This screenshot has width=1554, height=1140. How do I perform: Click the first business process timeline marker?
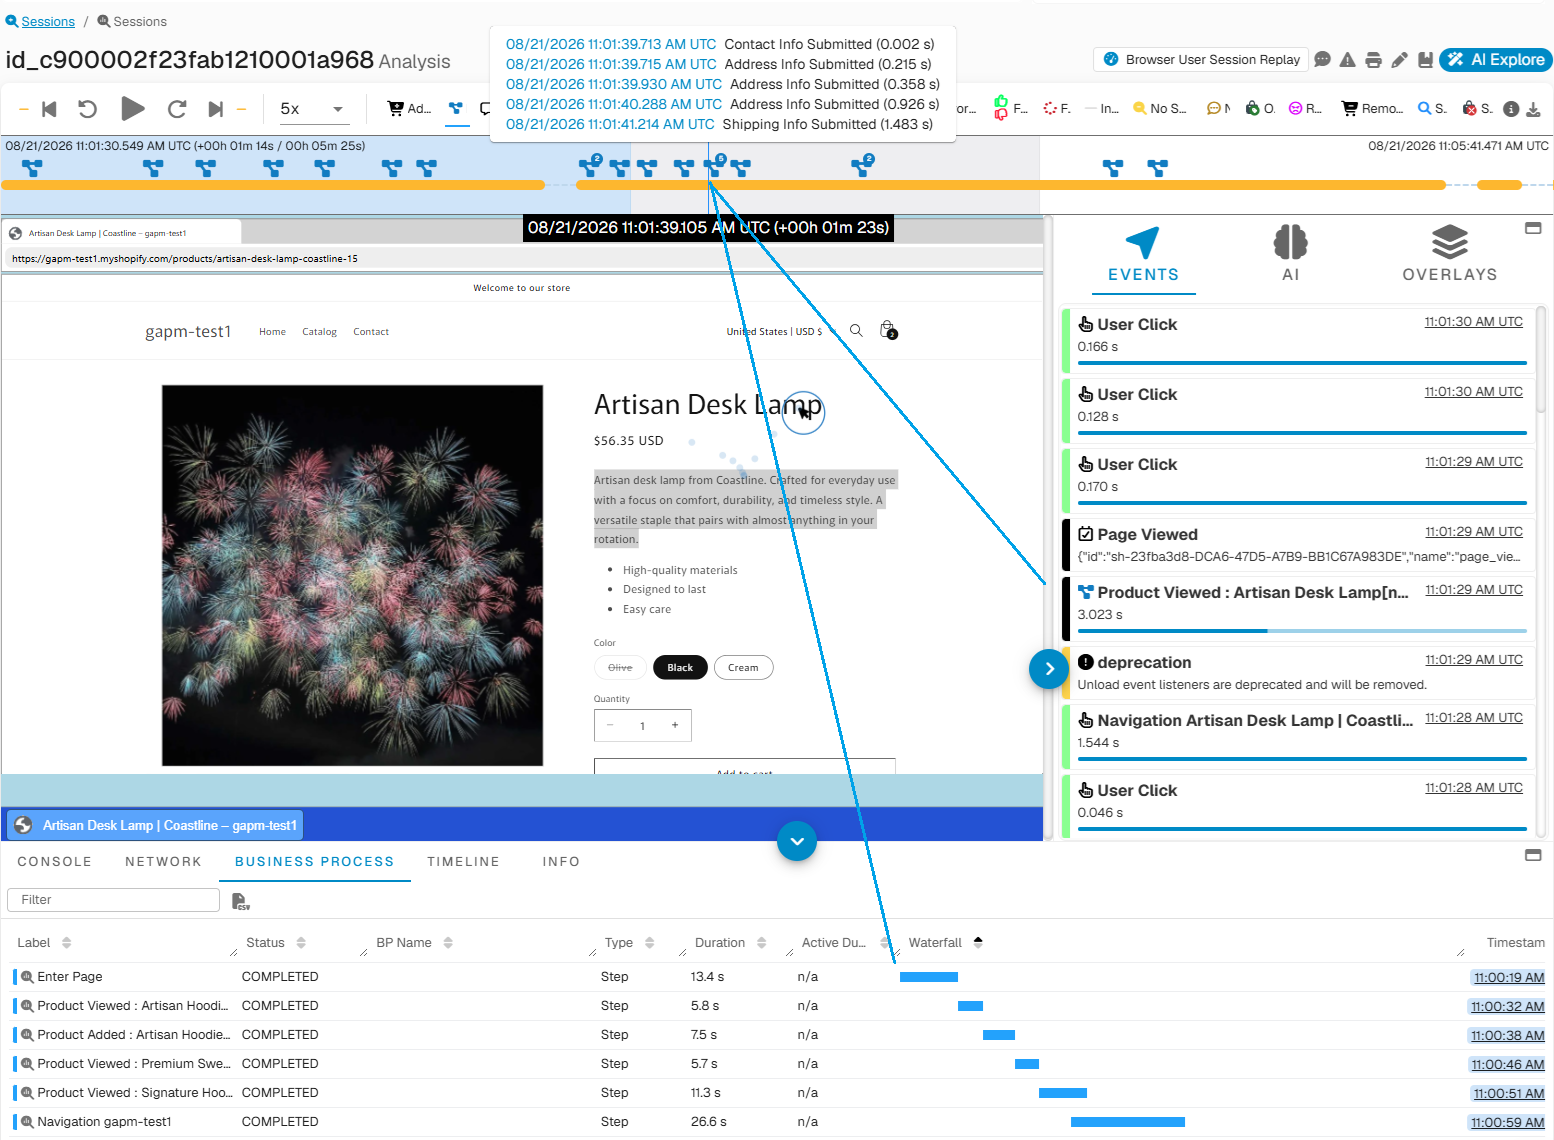click(x=32, y=168)
